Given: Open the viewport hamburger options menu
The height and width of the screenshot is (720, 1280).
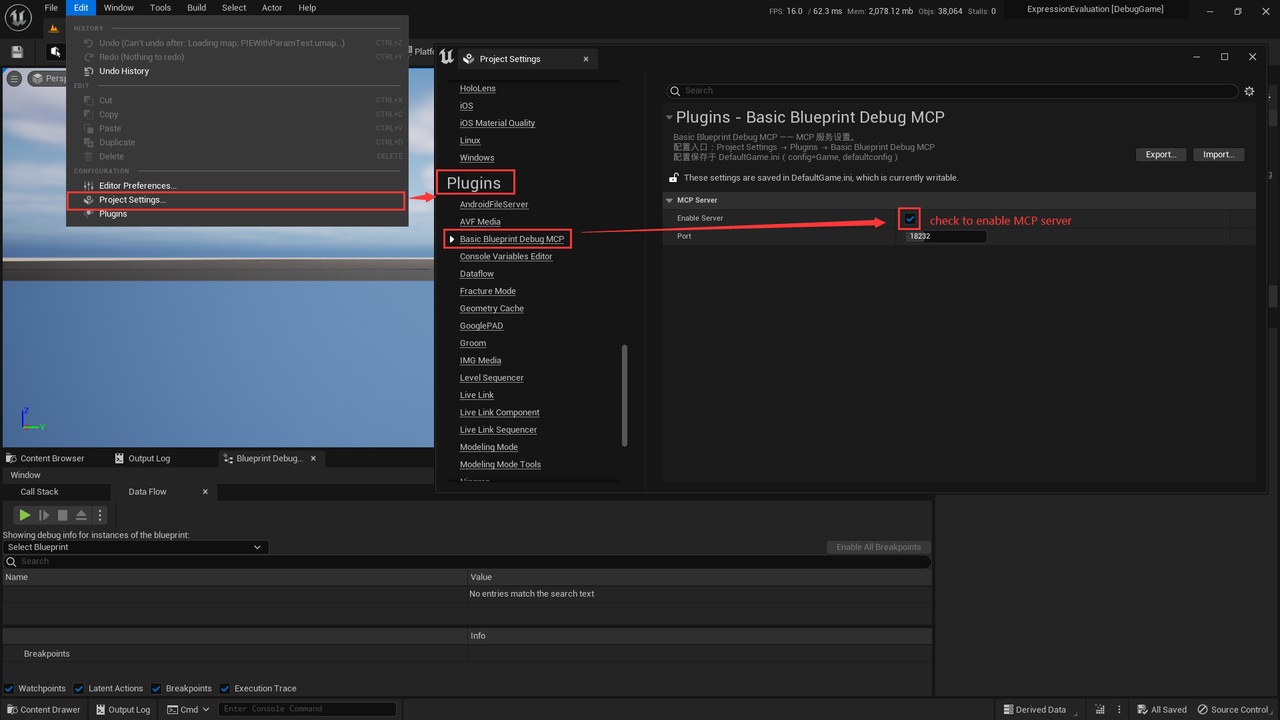Looking at the screenshot, I should (x=14, y=78).
